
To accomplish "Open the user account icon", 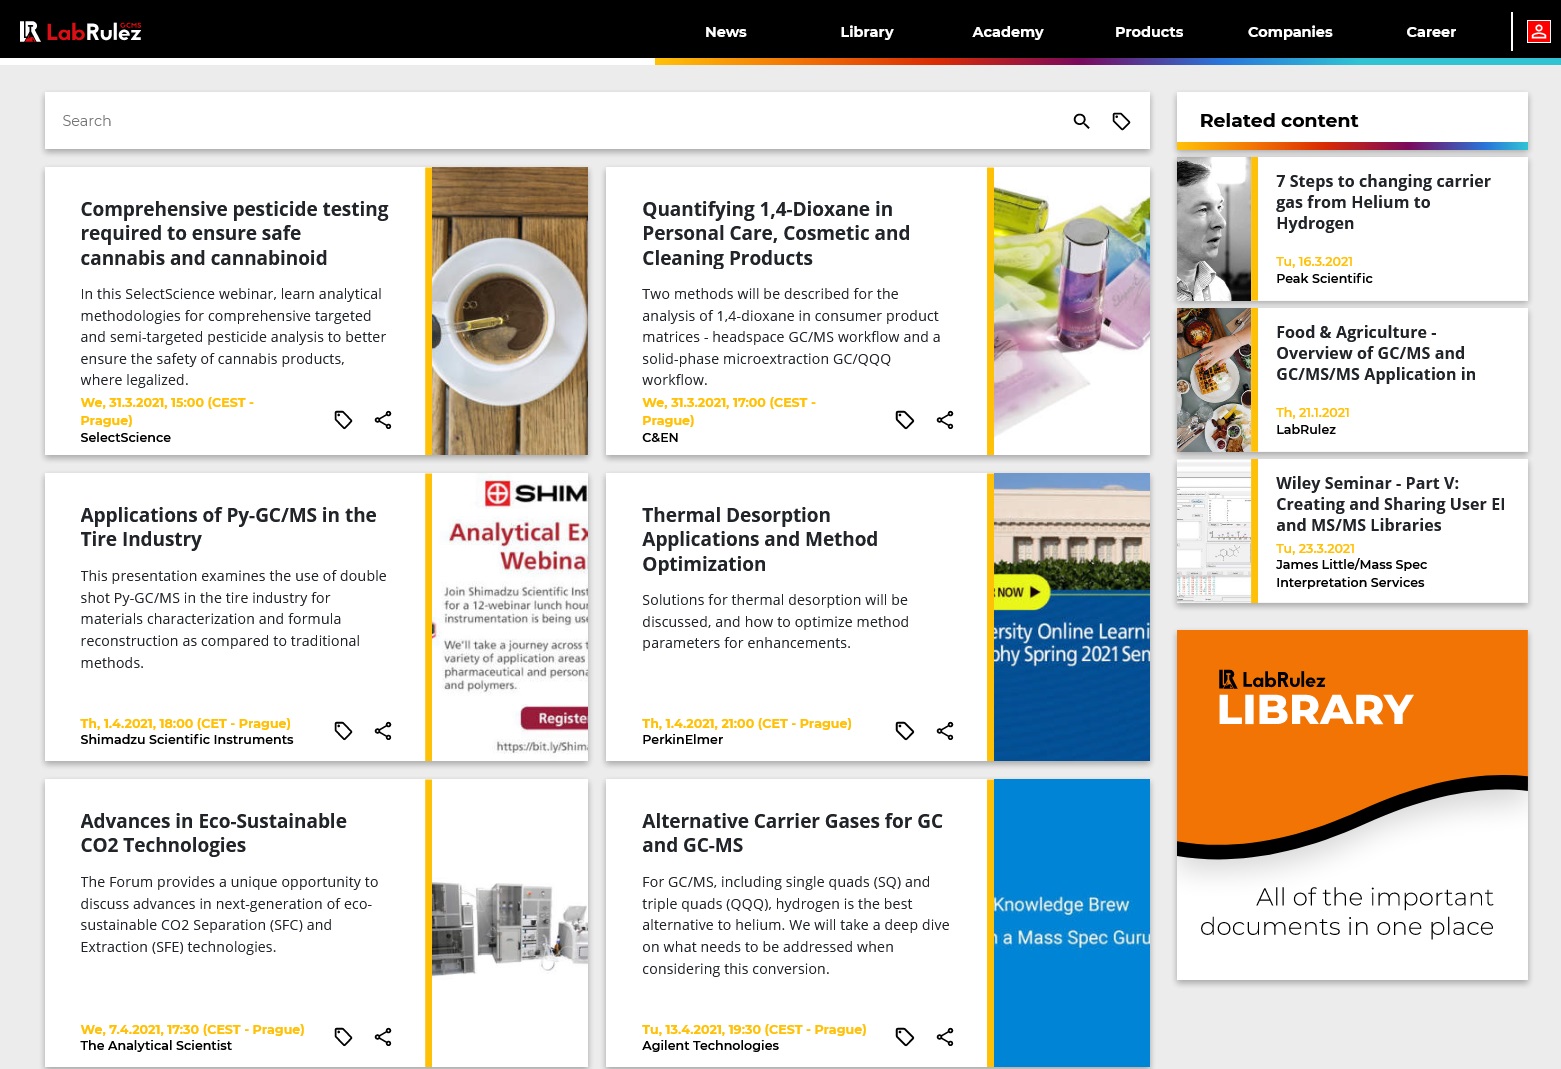I will [1538, 31].
